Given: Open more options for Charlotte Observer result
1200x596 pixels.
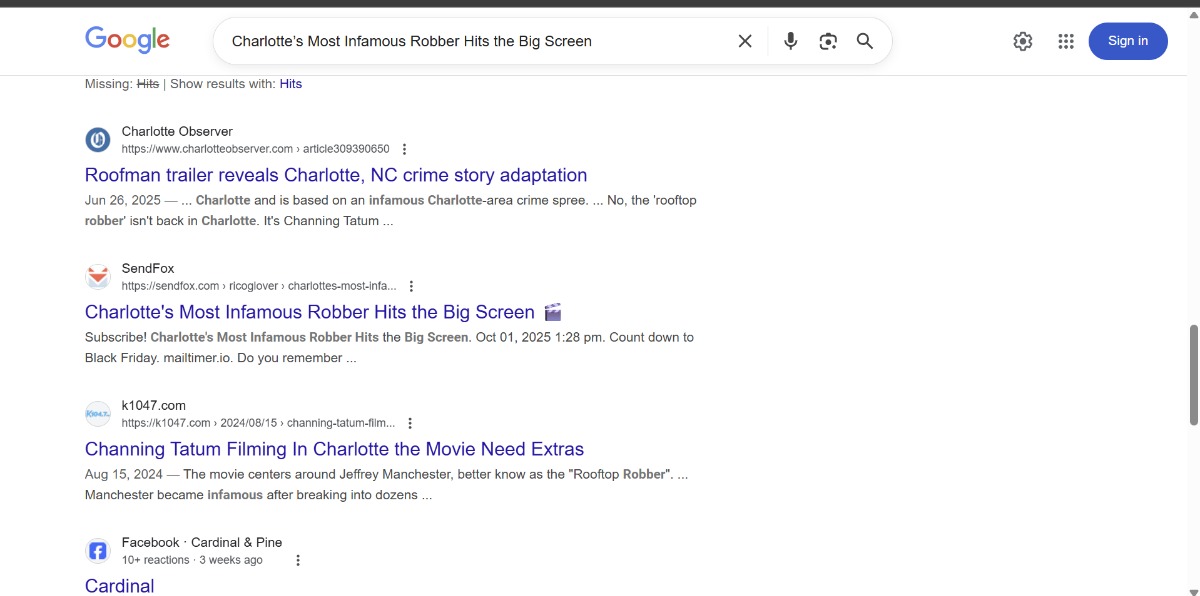Looking at the screenshot, I should click(404, 149).
